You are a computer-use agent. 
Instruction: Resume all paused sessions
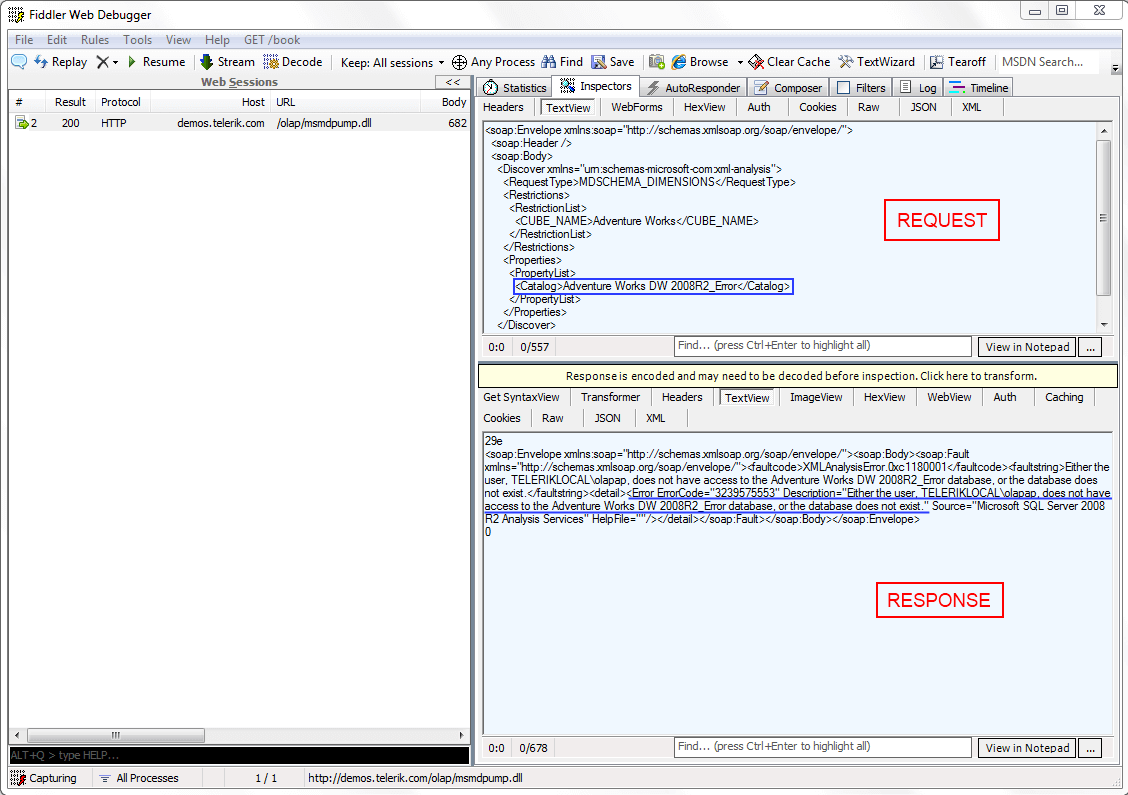pyautogui.click(x=159, y=61)
